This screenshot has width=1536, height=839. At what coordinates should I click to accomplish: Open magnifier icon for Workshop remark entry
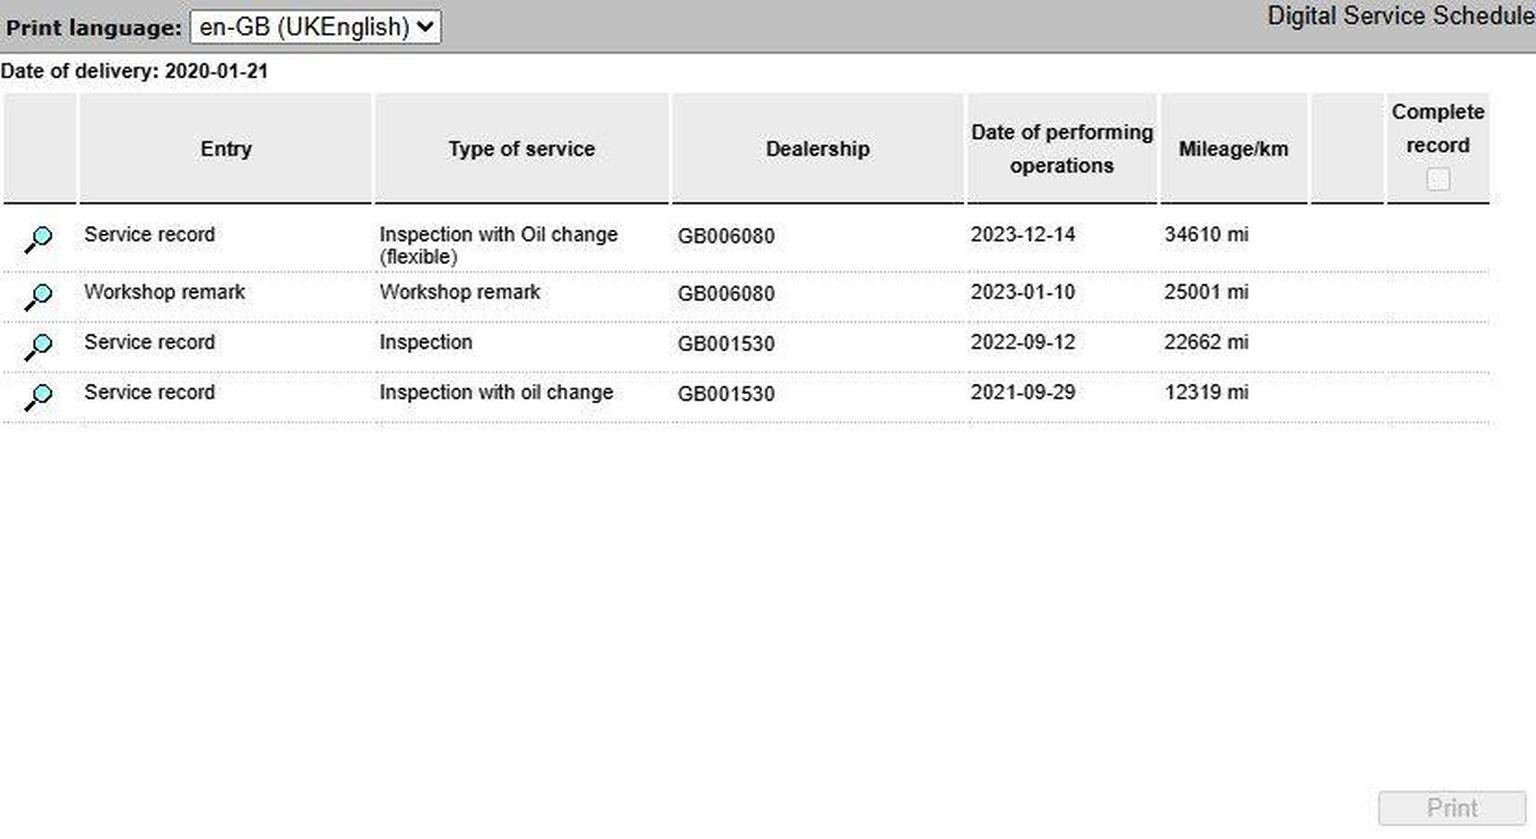click(x=38, y=297)
